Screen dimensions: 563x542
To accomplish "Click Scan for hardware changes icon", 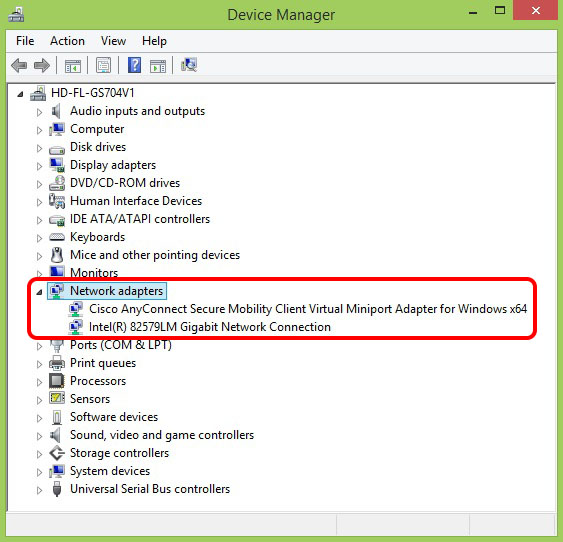I will tap(189, 65).
